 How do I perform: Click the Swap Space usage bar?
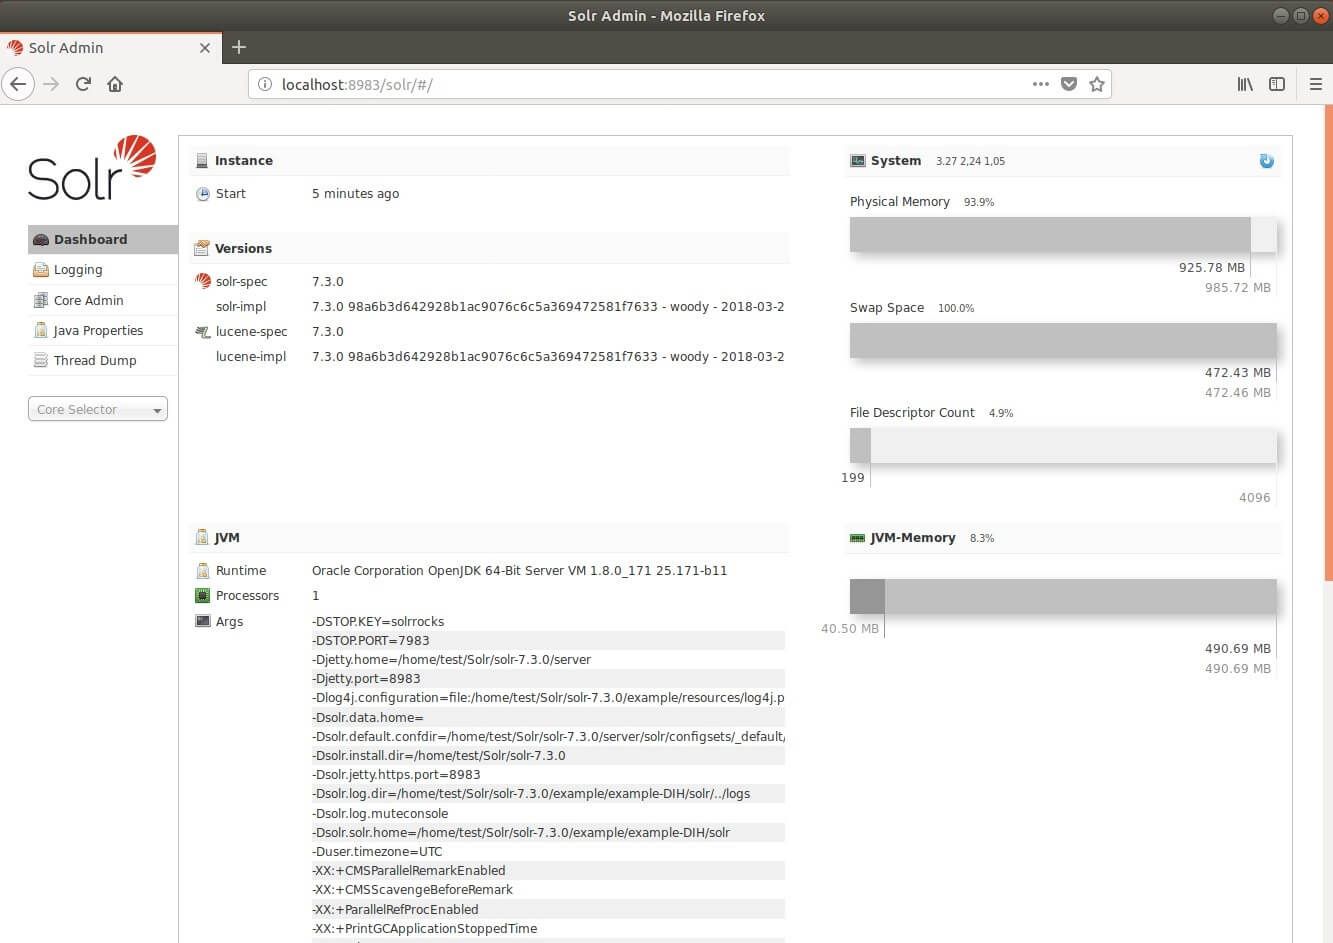1063,340
